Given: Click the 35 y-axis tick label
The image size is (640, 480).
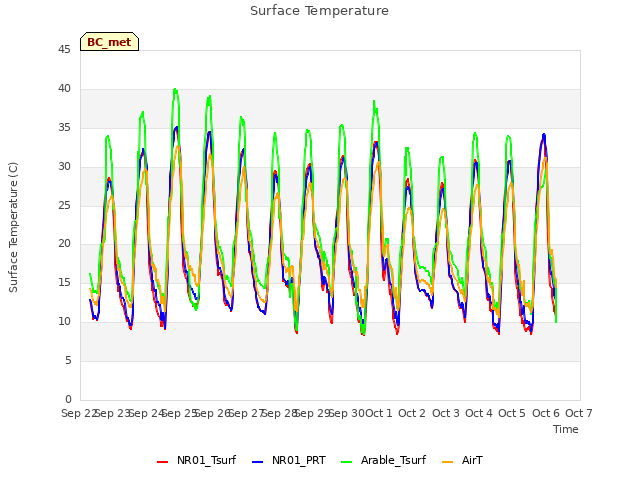Looking at the screenshot, I should click(64, 128).
